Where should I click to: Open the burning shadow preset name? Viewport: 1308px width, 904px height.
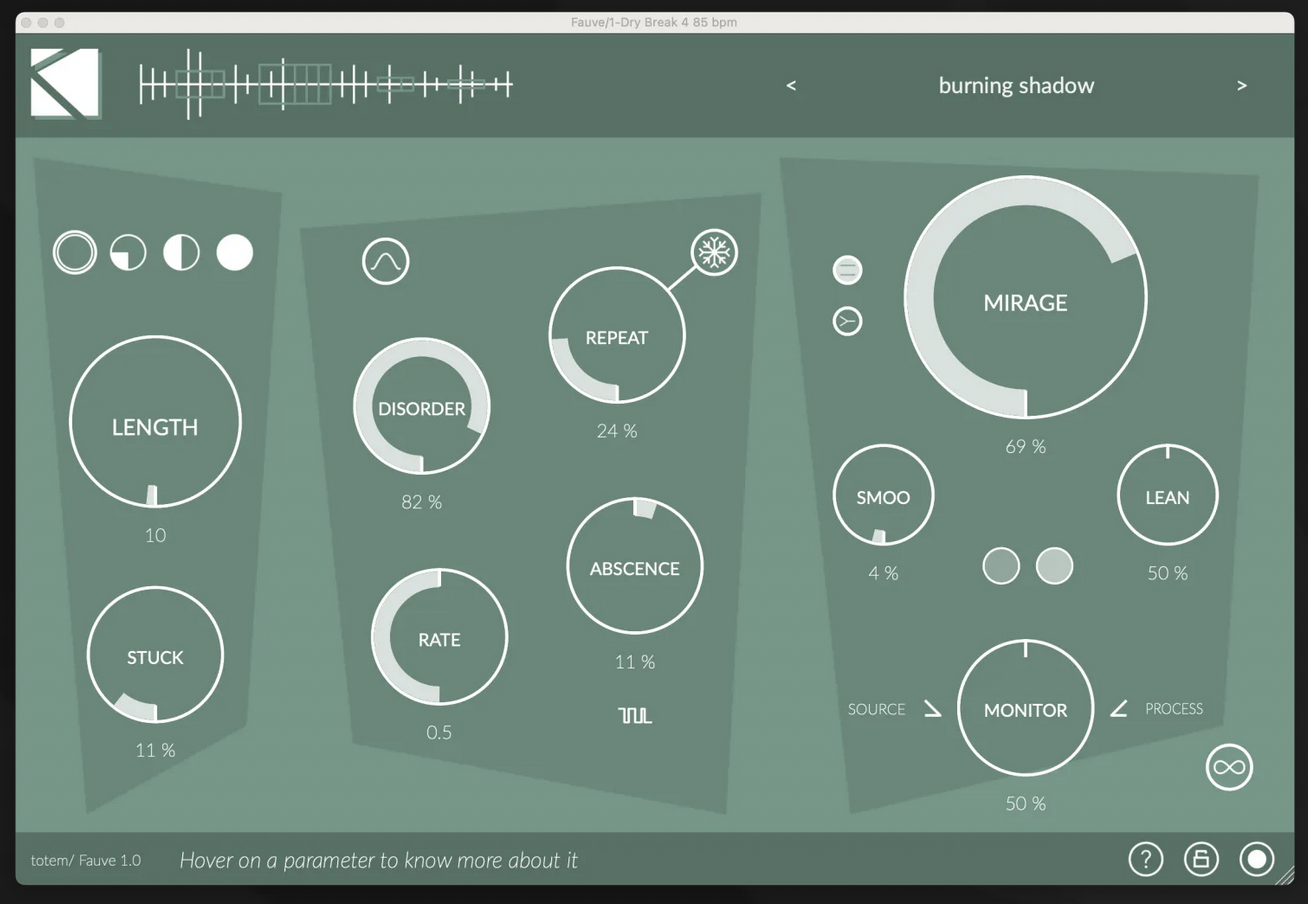tap(1016, 86)
